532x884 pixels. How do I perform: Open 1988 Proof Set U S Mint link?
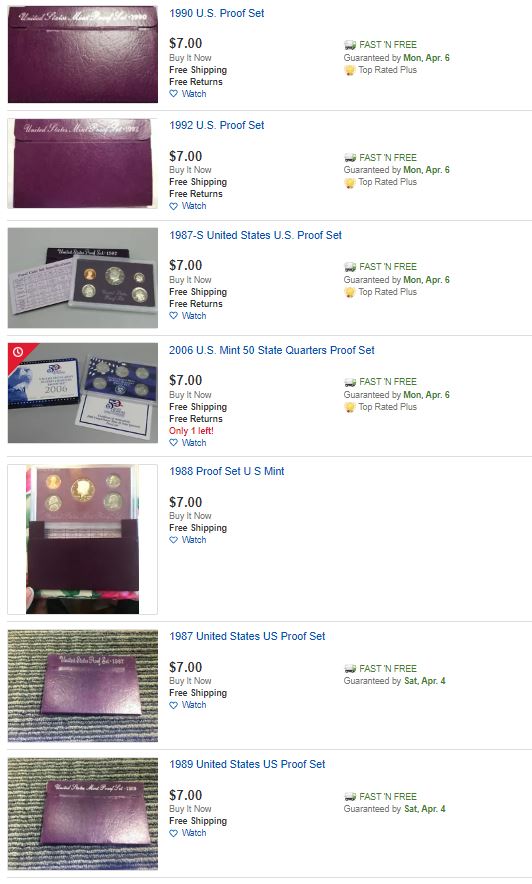227,471
